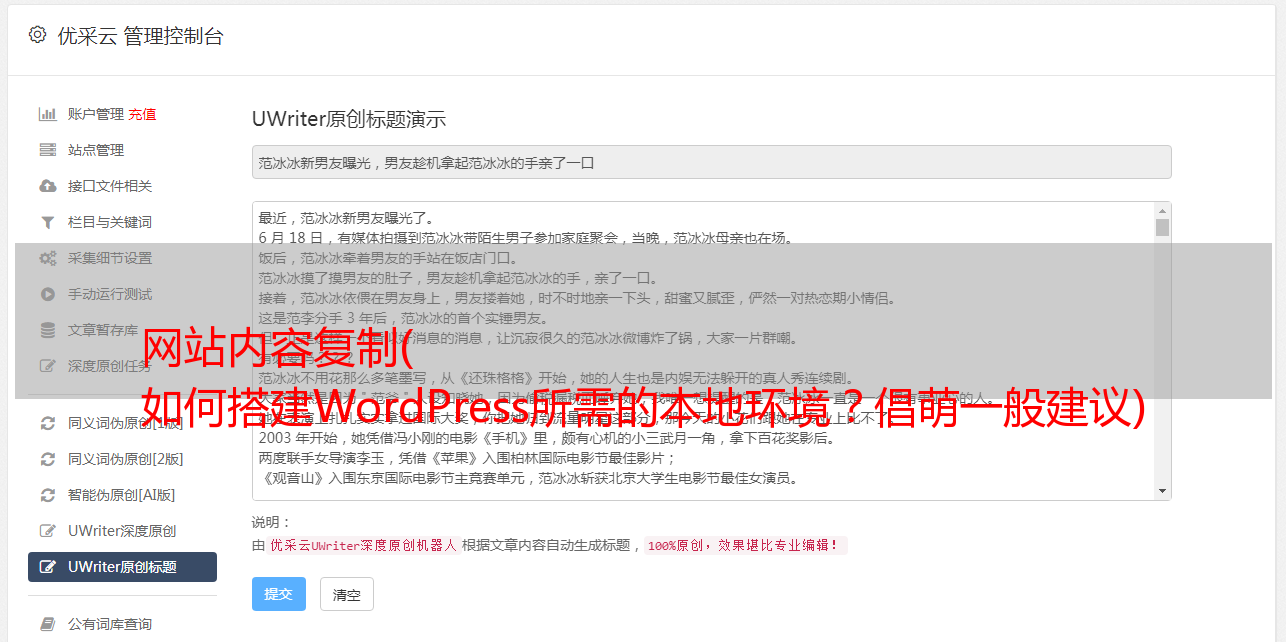Click the textarea scrollbar thumb
The width and height of the screenshot is (1286, 642).
(1162, 227)
